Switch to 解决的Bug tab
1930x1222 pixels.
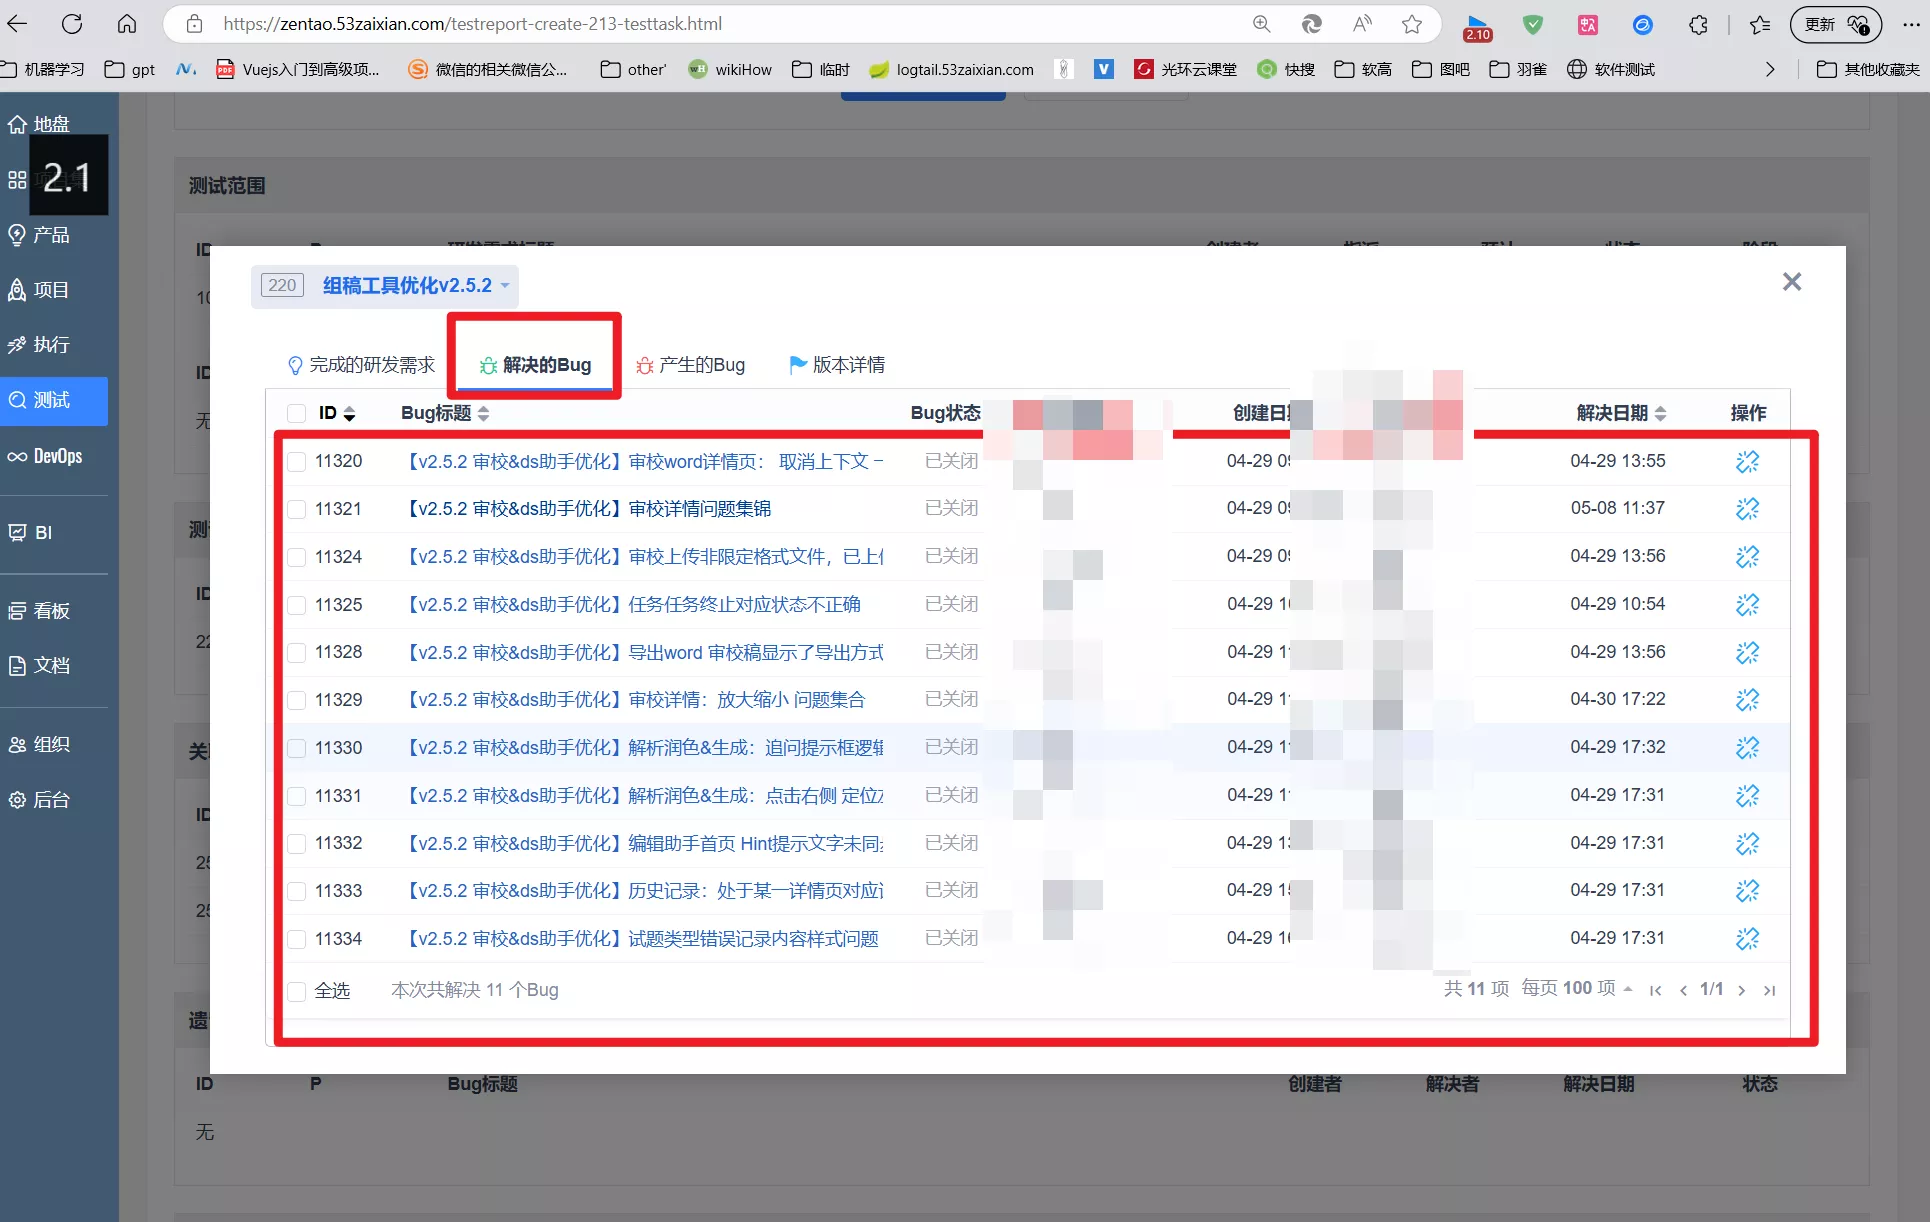click(536, 365)
